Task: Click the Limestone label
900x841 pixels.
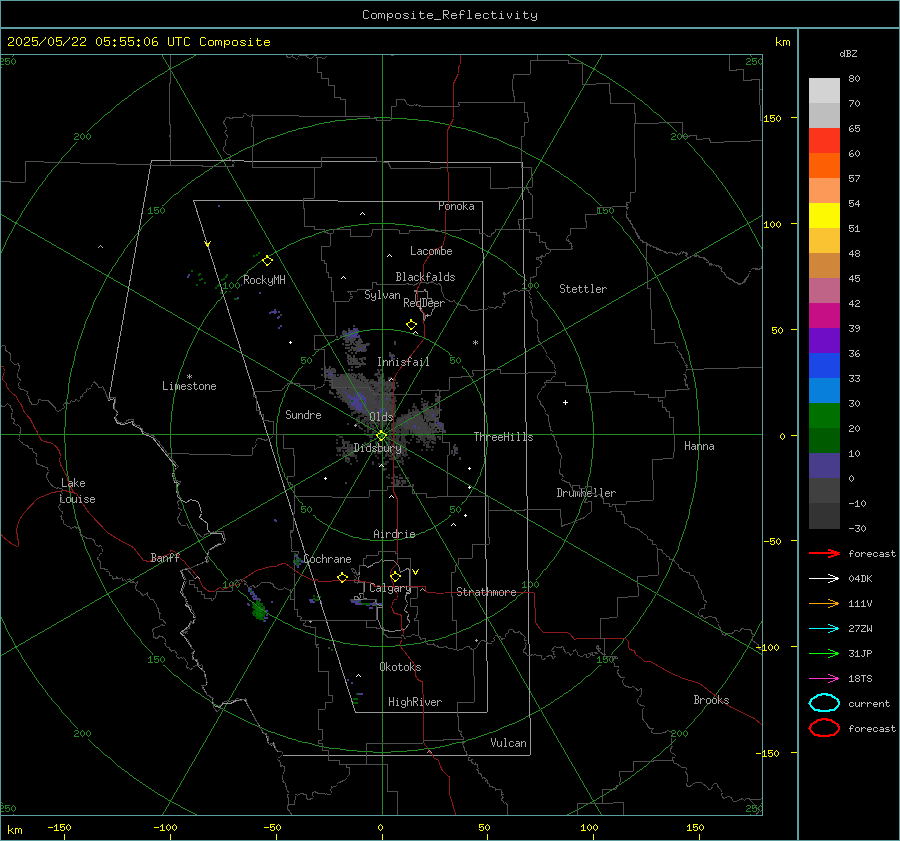Action: 189,386
